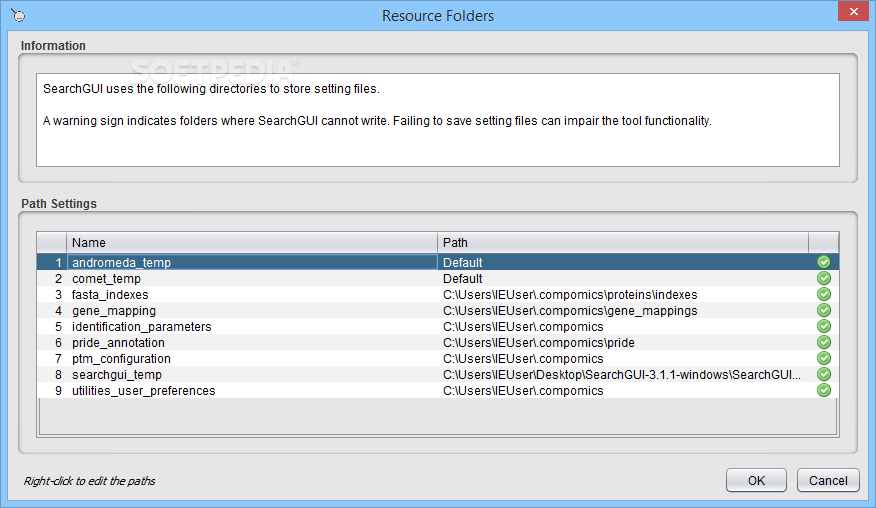Click the Default path of andromeda_temp
876x508 pixels.
tap(623, 262)
